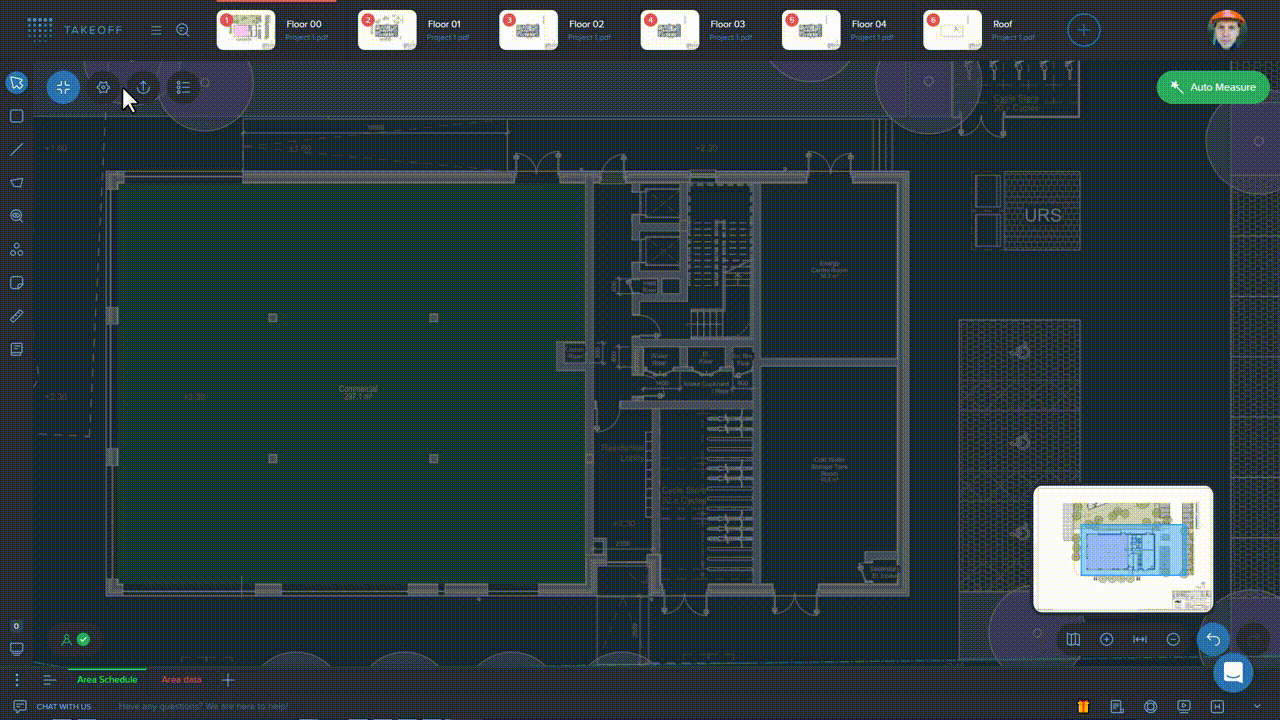Image resolution: width=1280 pixels, height=720 pixels.
Task: Open drawing settings gear icon
Action: click(x=103, y=87)
